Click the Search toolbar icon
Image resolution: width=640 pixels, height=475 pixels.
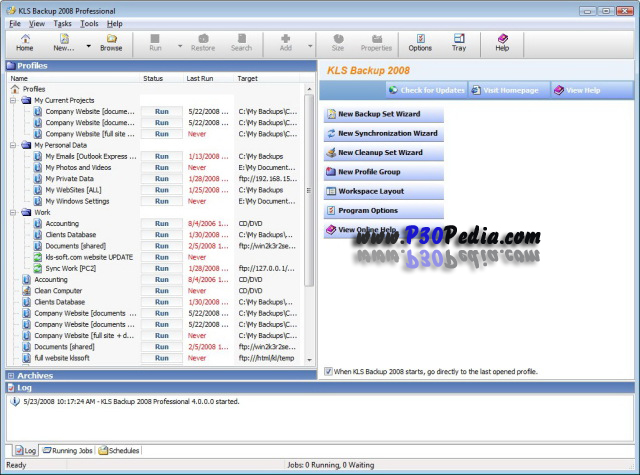(242, 39)
